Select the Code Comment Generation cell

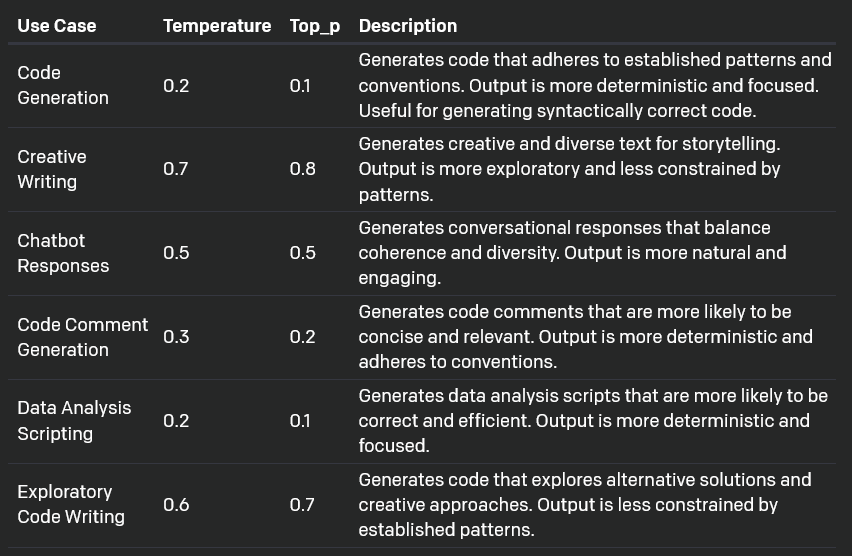pyautogui.click(x=82, y=337)
